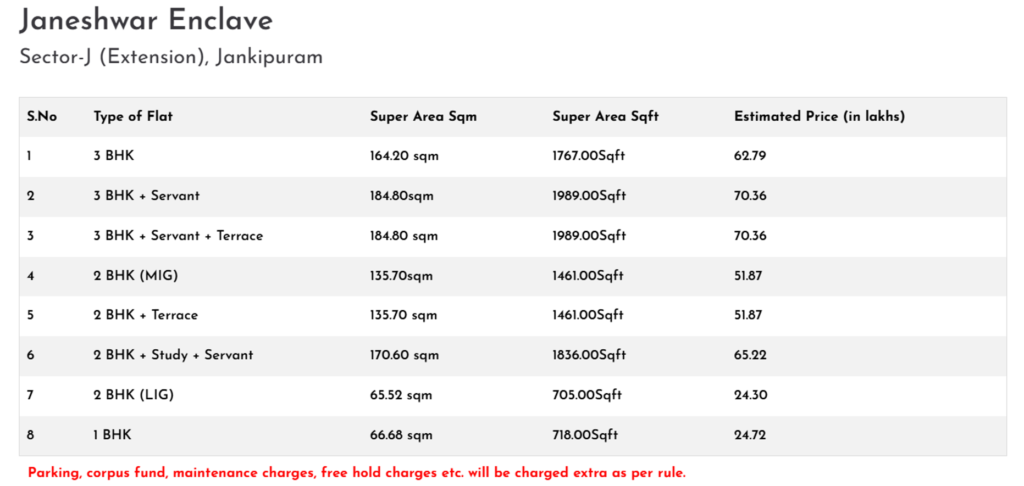Click 2 BHK + Study + Servant cell
This screenshot has height=486, width=1024.
click(173, 355)
